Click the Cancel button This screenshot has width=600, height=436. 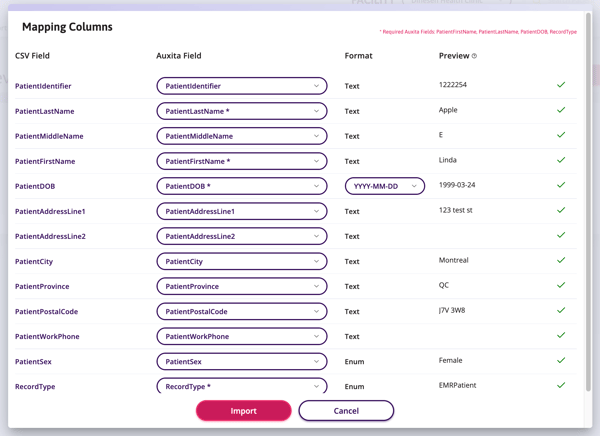(x=346, y=411)
